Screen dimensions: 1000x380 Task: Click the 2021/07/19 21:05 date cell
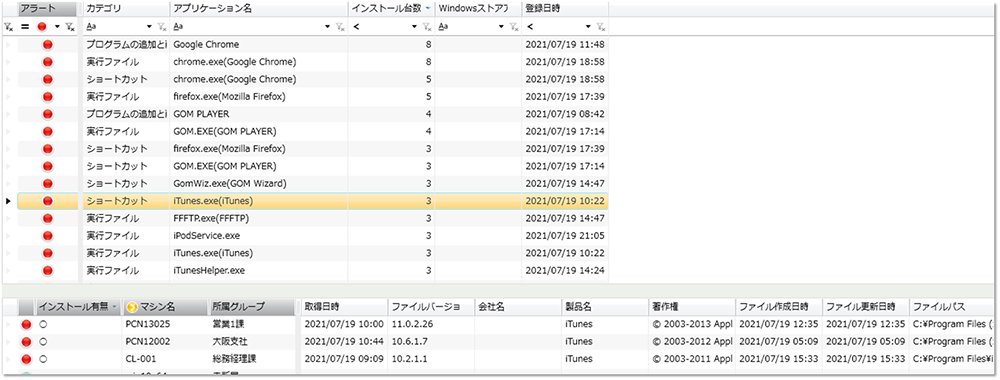pyautogui.click(x=565, y=235)
